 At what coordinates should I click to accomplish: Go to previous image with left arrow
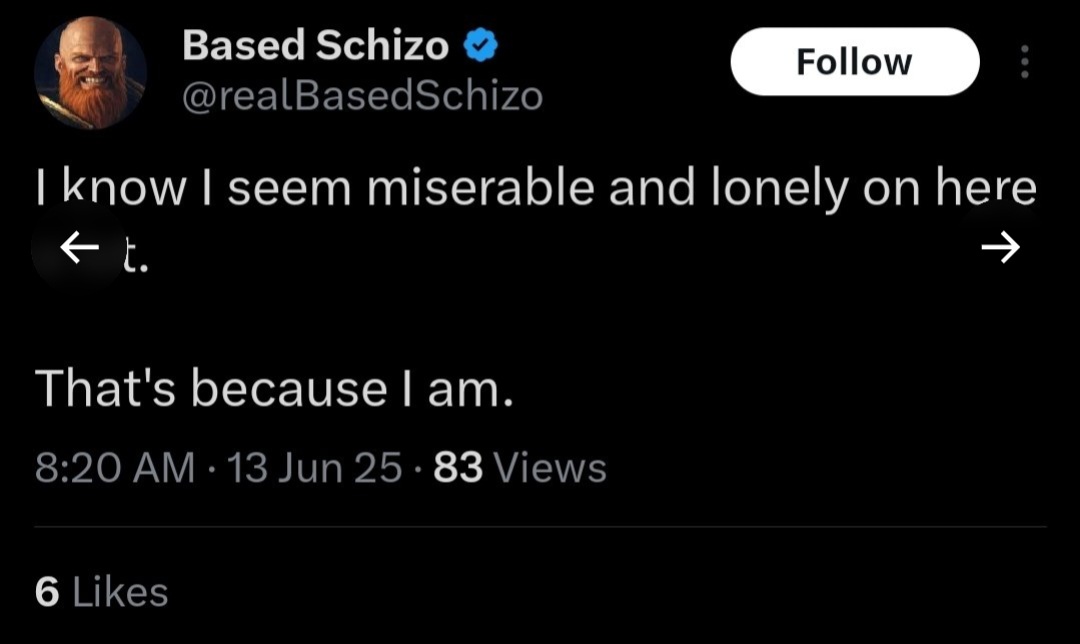[79, 247]
